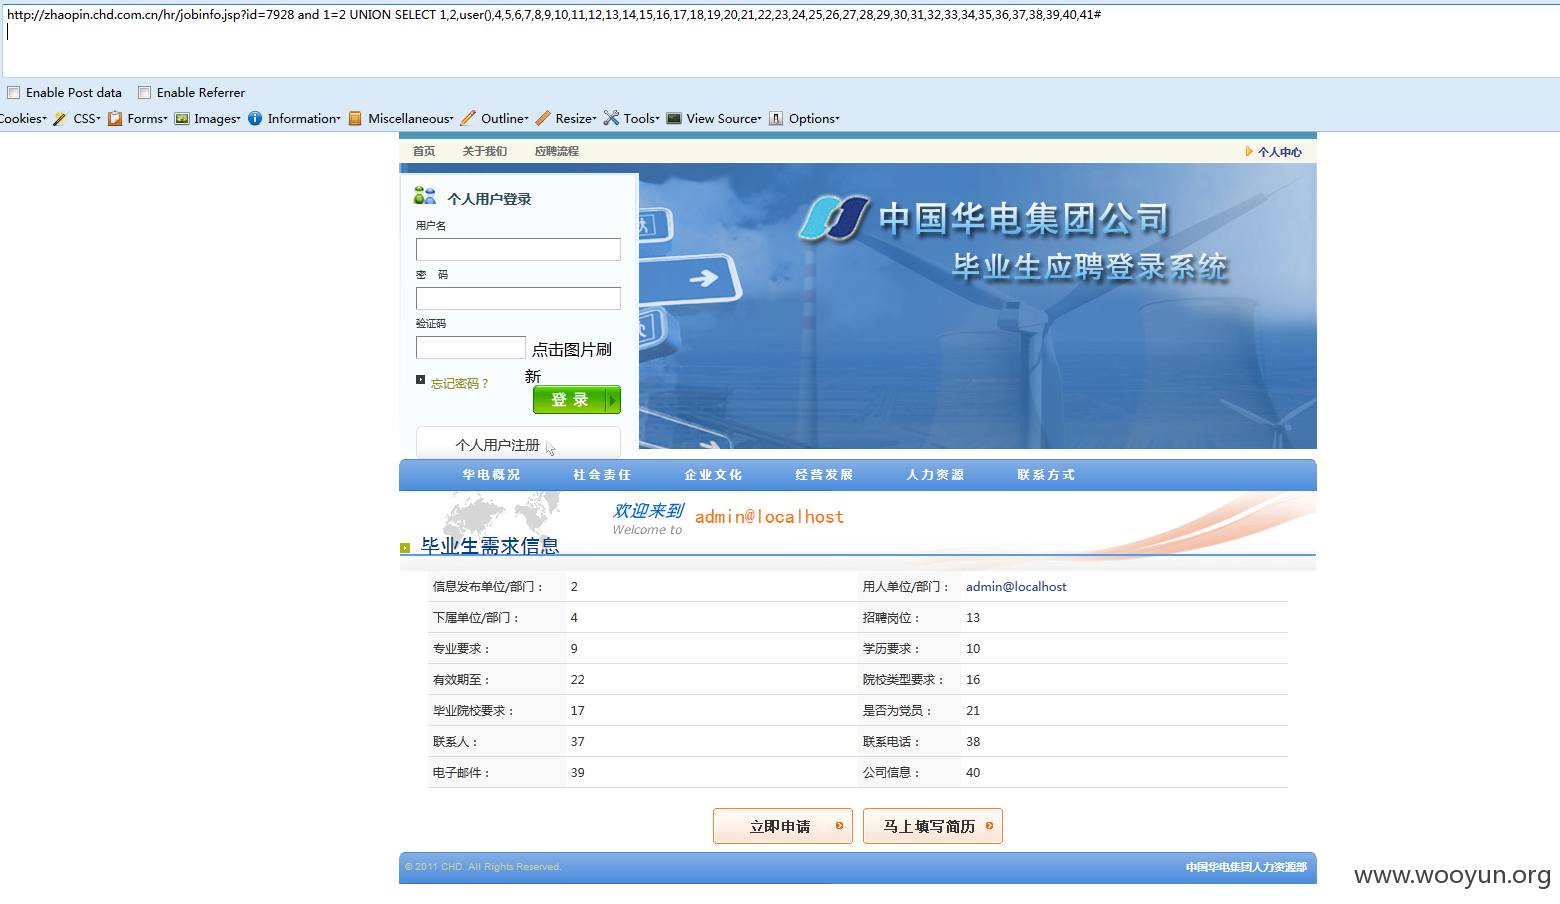The width and height of the screenshot is (1560, 904).
Task: Open the View Source menu
Action: (x=724, y=119)
